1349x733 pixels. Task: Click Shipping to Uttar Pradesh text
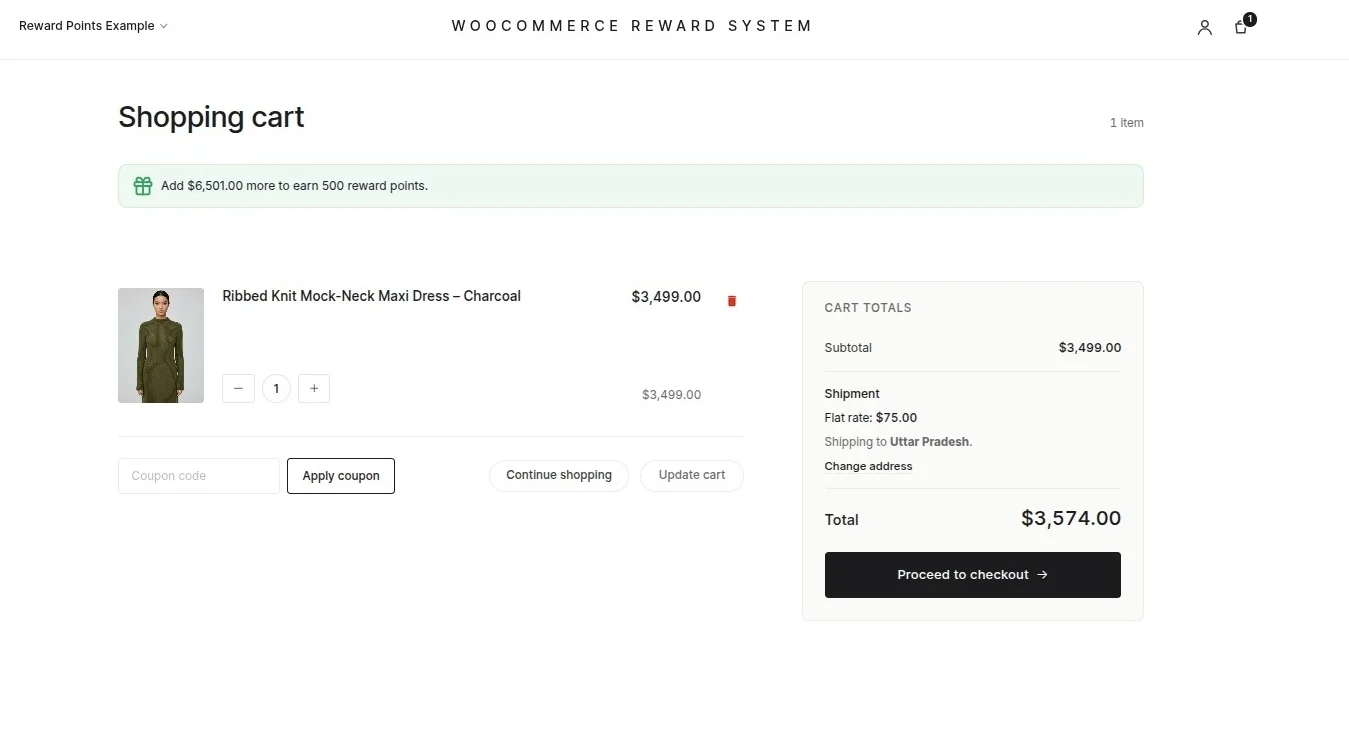click(x=898, y=442)
